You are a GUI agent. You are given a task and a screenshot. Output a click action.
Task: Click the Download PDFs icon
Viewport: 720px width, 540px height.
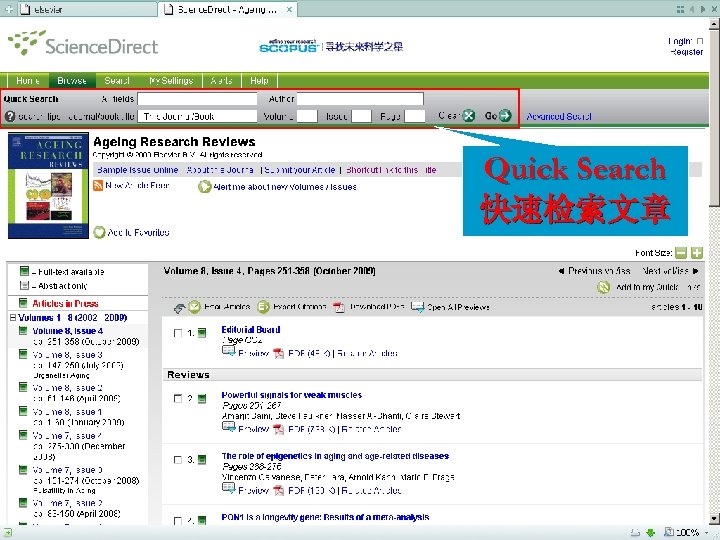(x=339, y=307)
